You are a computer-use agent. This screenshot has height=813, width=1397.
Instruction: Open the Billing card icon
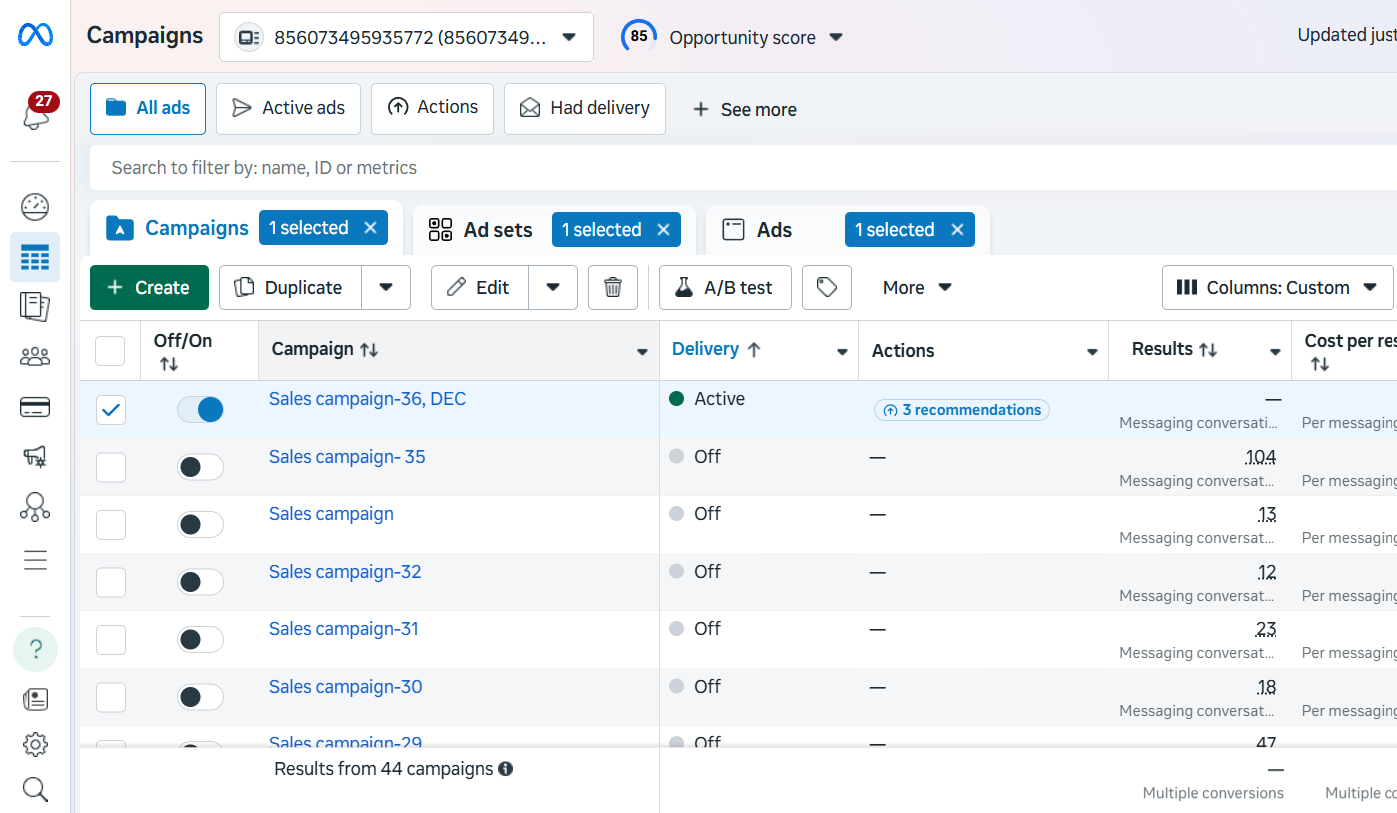[34, 406]
